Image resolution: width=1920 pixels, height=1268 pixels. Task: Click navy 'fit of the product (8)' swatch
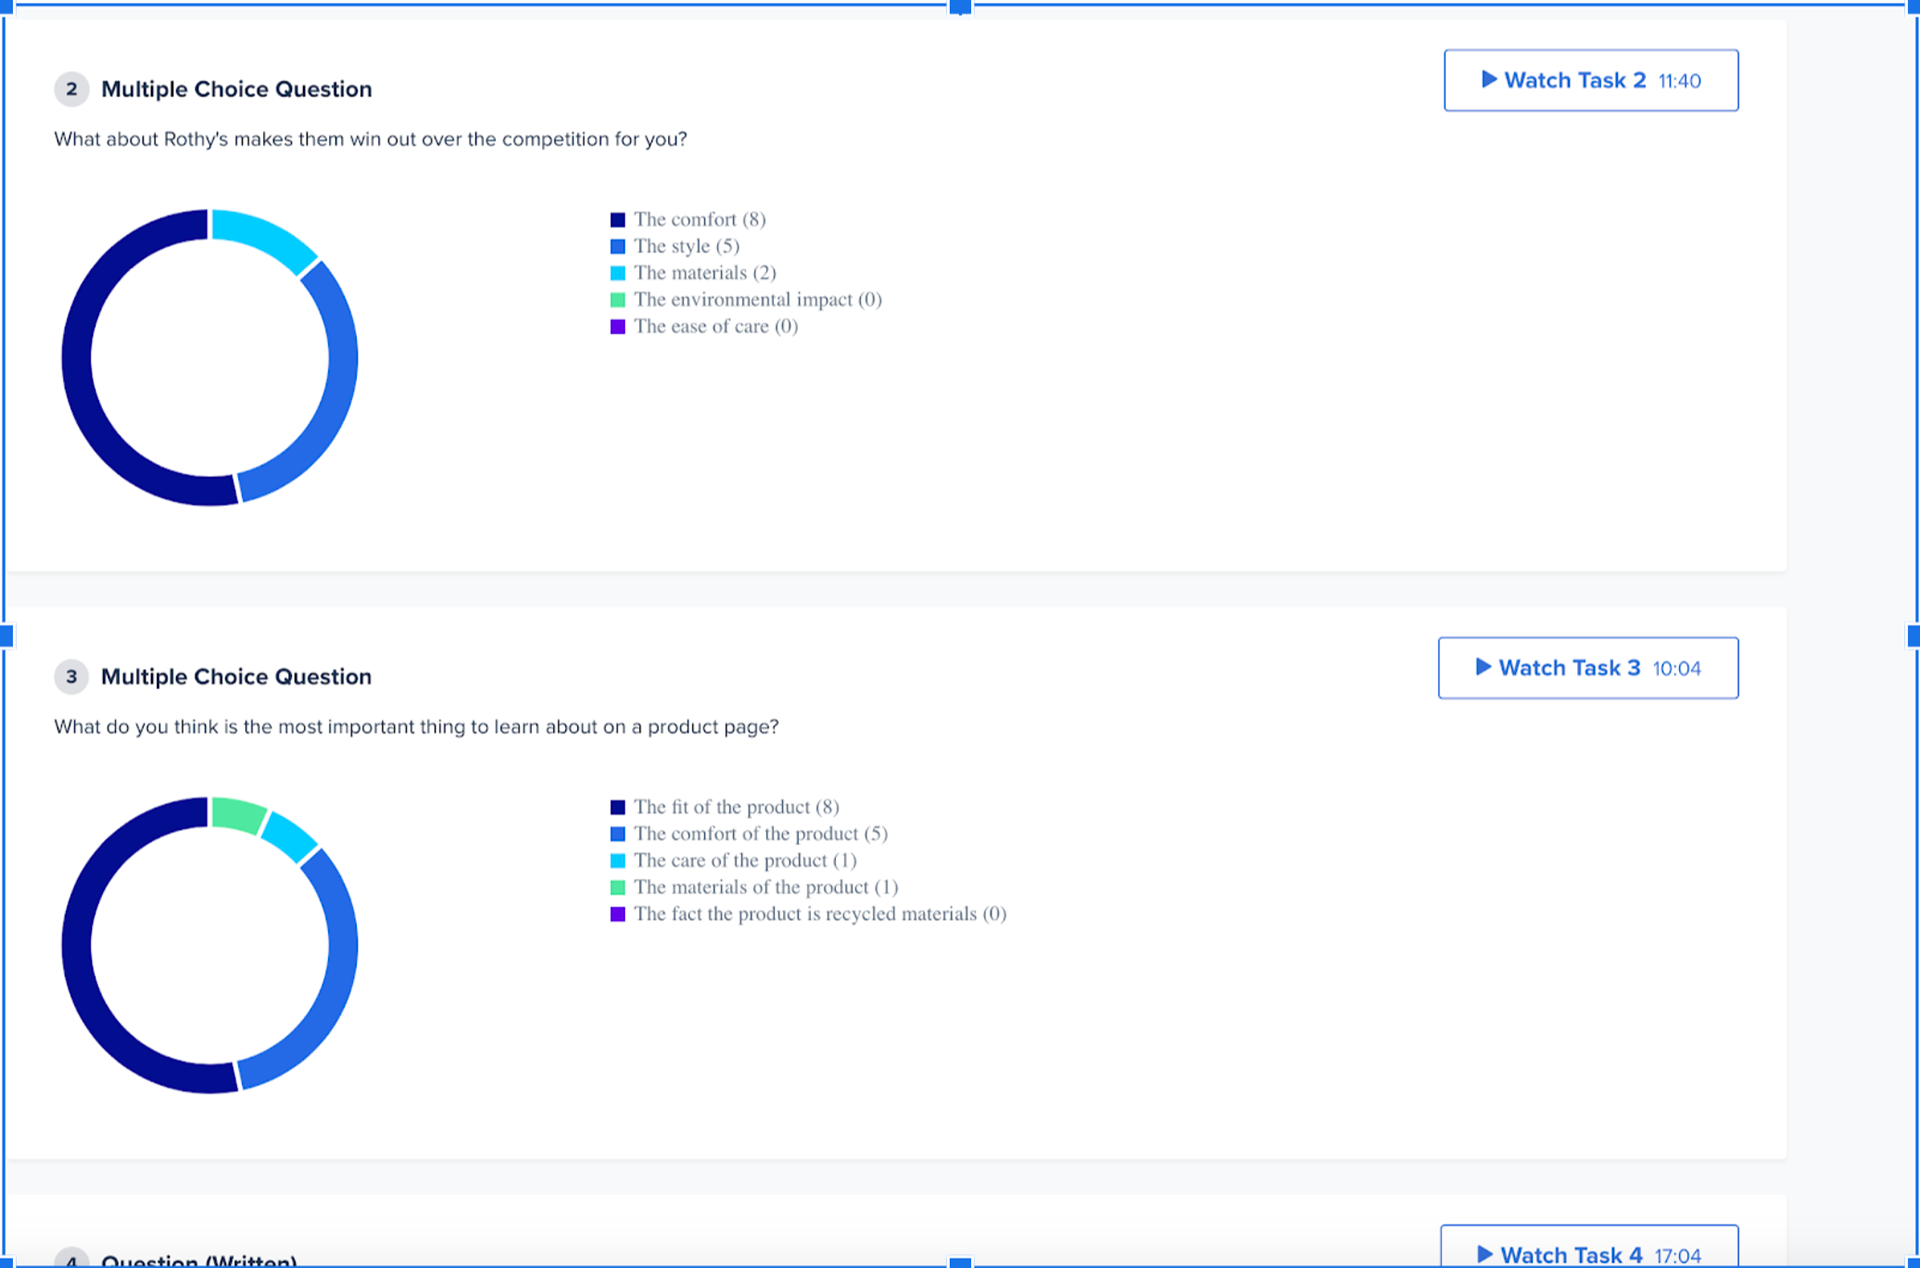point(618,807)
